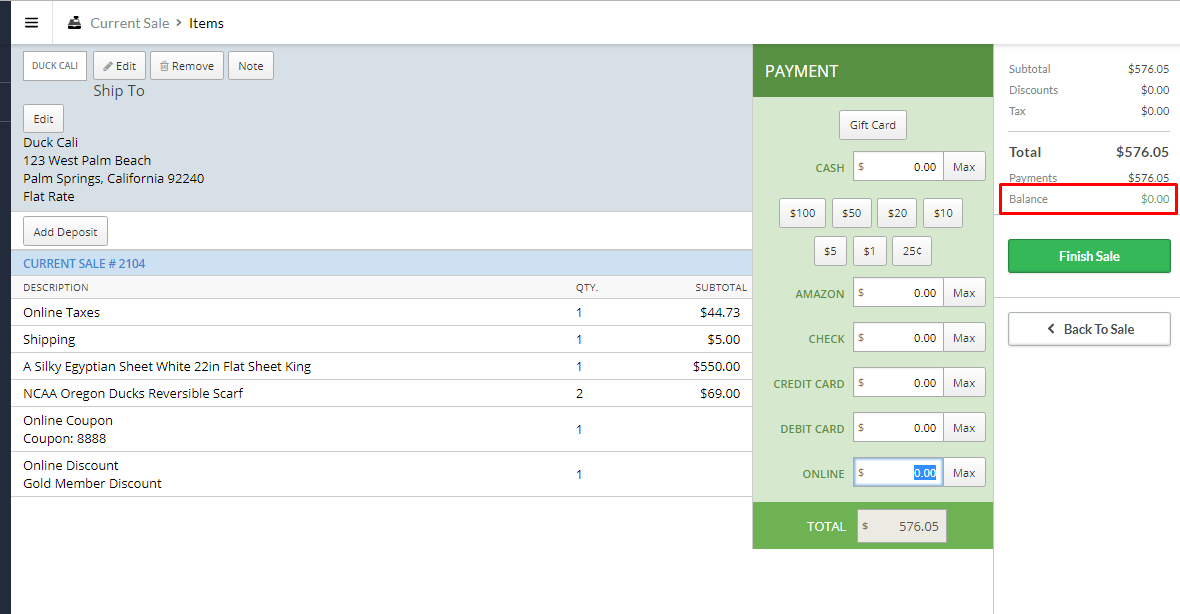Click Max for DEBIT CARD payment
Screen dimensions: 1180x614
tap(964, 427)
